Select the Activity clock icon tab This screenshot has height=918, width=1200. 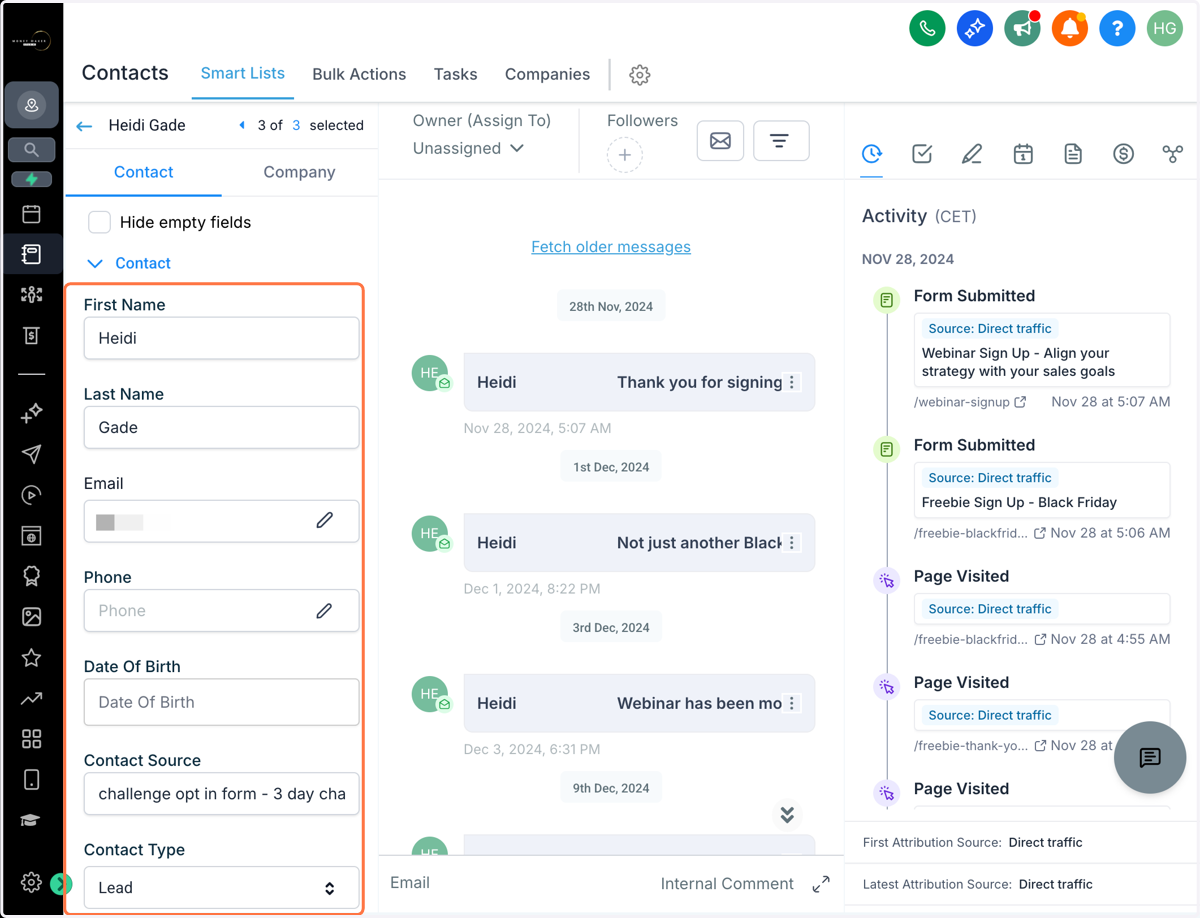(872, 153)
